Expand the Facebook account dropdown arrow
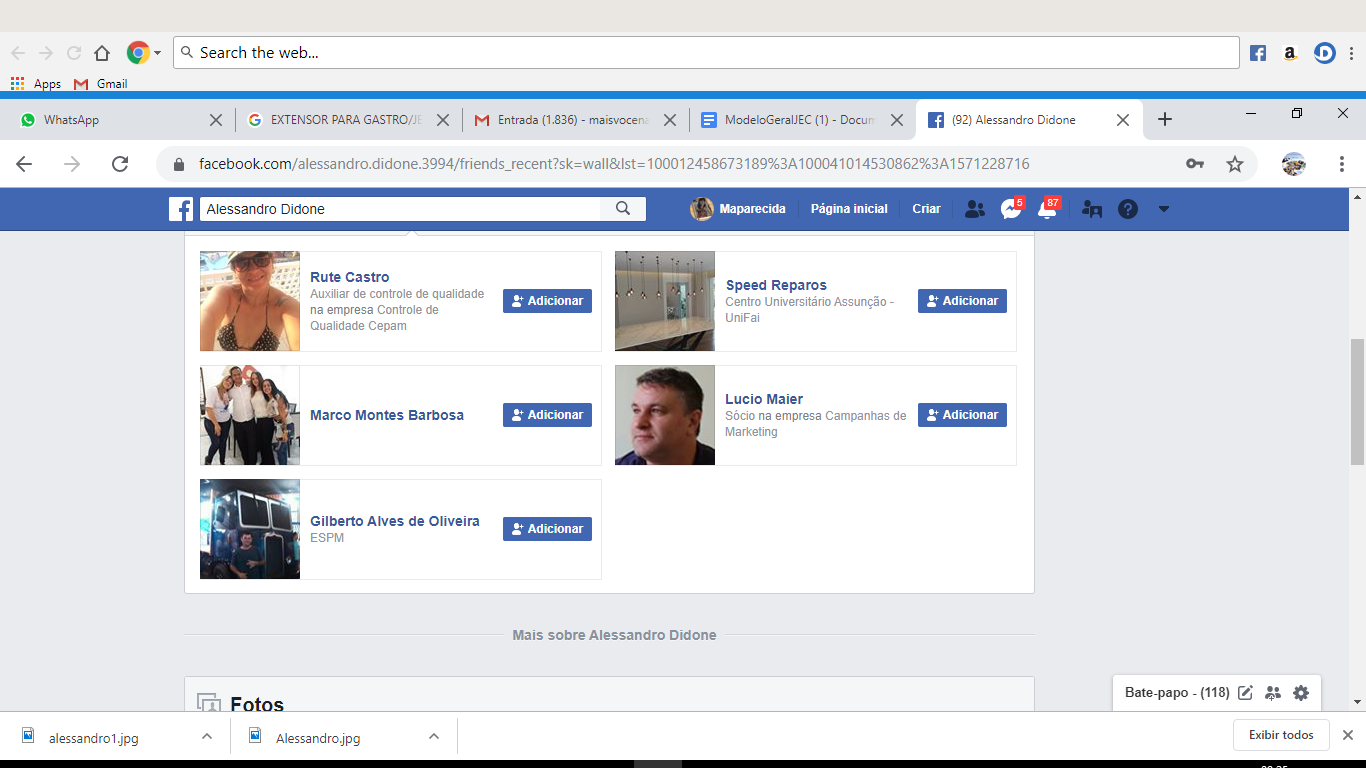 (x=1163, y=209)
